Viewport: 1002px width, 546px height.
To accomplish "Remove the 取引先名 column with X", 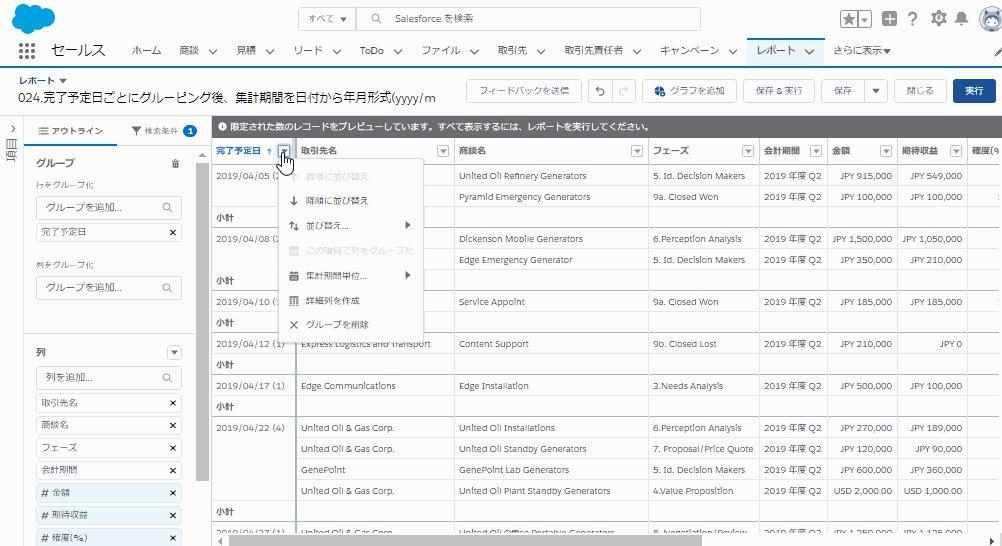I will tap(173, 403).
